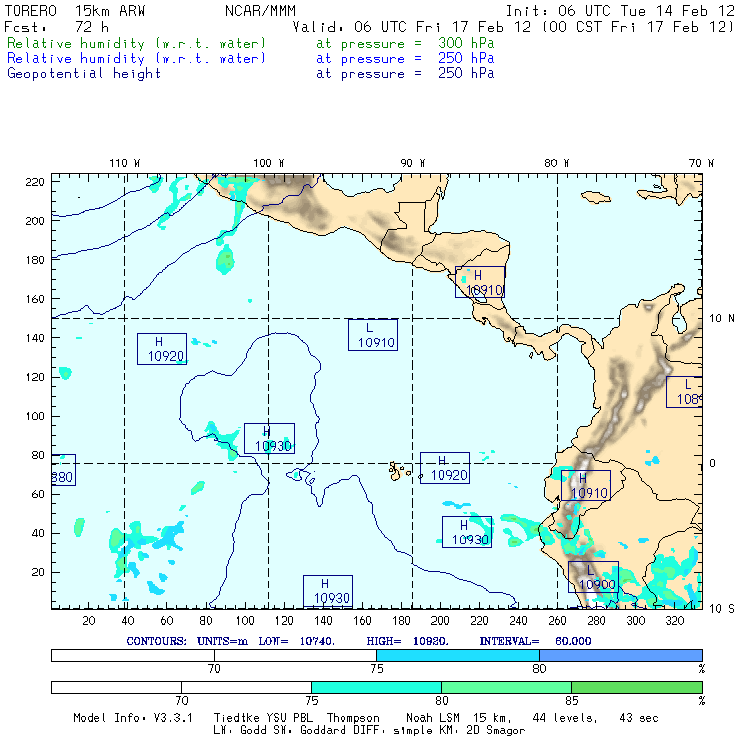The height and width of the screenshot is (740, 740).
Task: Click the Geopotential height legend label
Action: pyautogui.click(x=84, y=73)
